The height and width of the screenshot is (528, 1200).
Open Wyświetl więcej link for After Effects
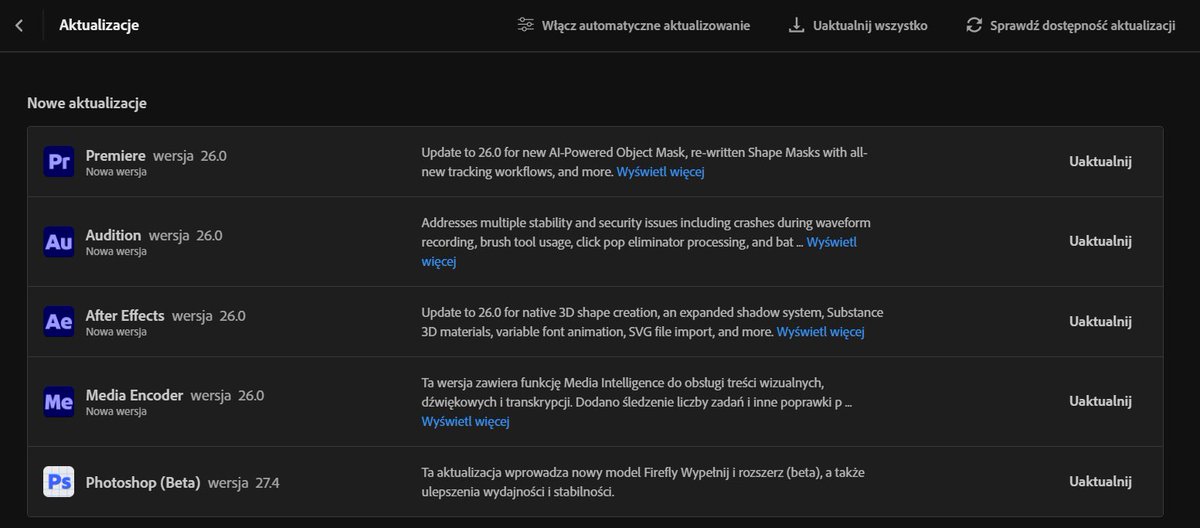click(x=820, y=332)
